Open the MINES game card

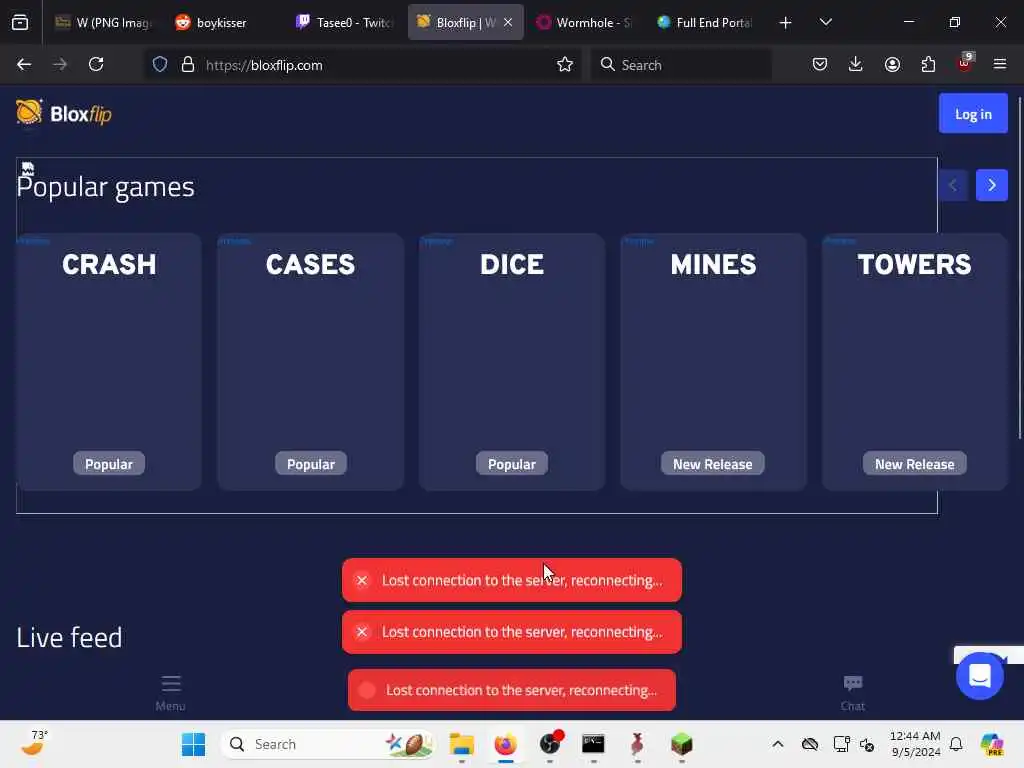pyautogui.click(x=713, y=361)
